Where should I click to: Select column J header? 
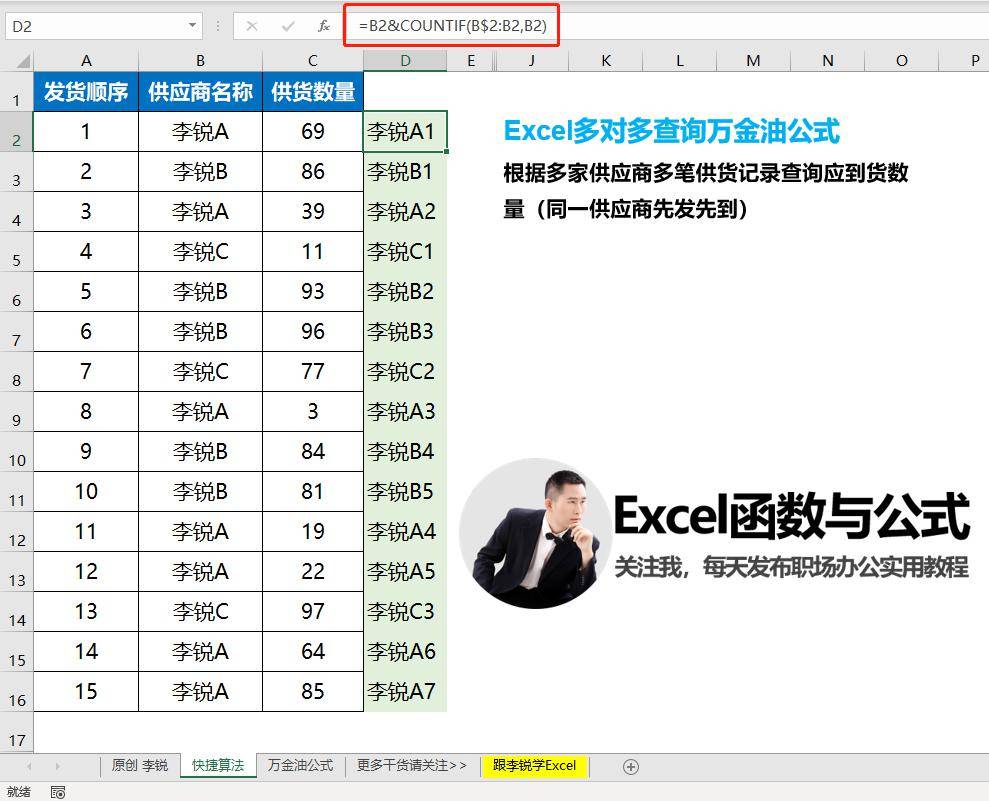coord(532,61)
